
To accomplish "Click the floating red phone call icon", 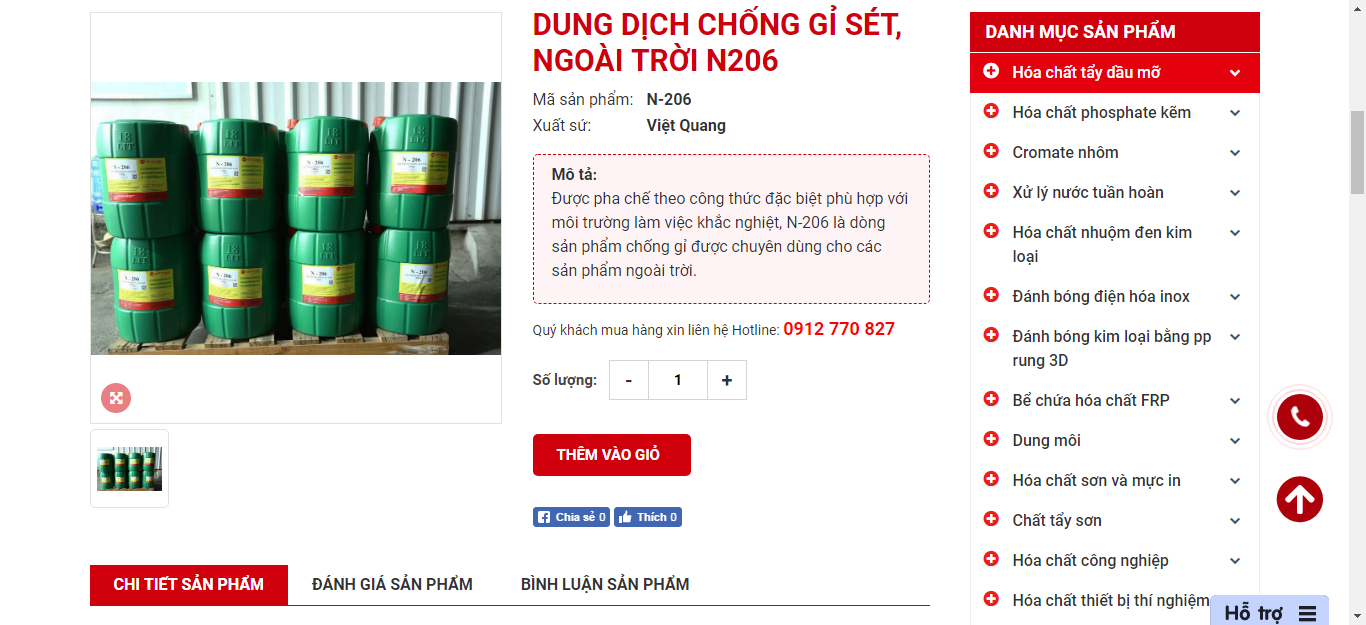I will pos(1300,417).
